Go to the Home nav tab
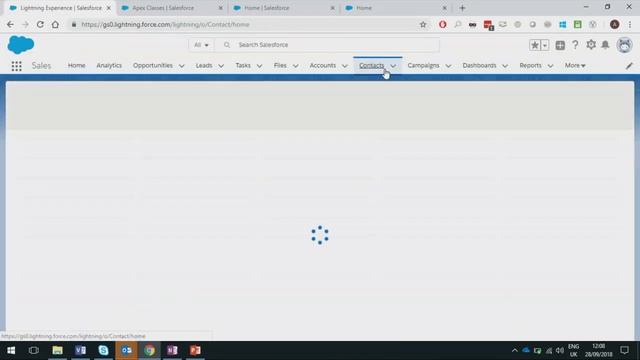 (x=76, y=65)
